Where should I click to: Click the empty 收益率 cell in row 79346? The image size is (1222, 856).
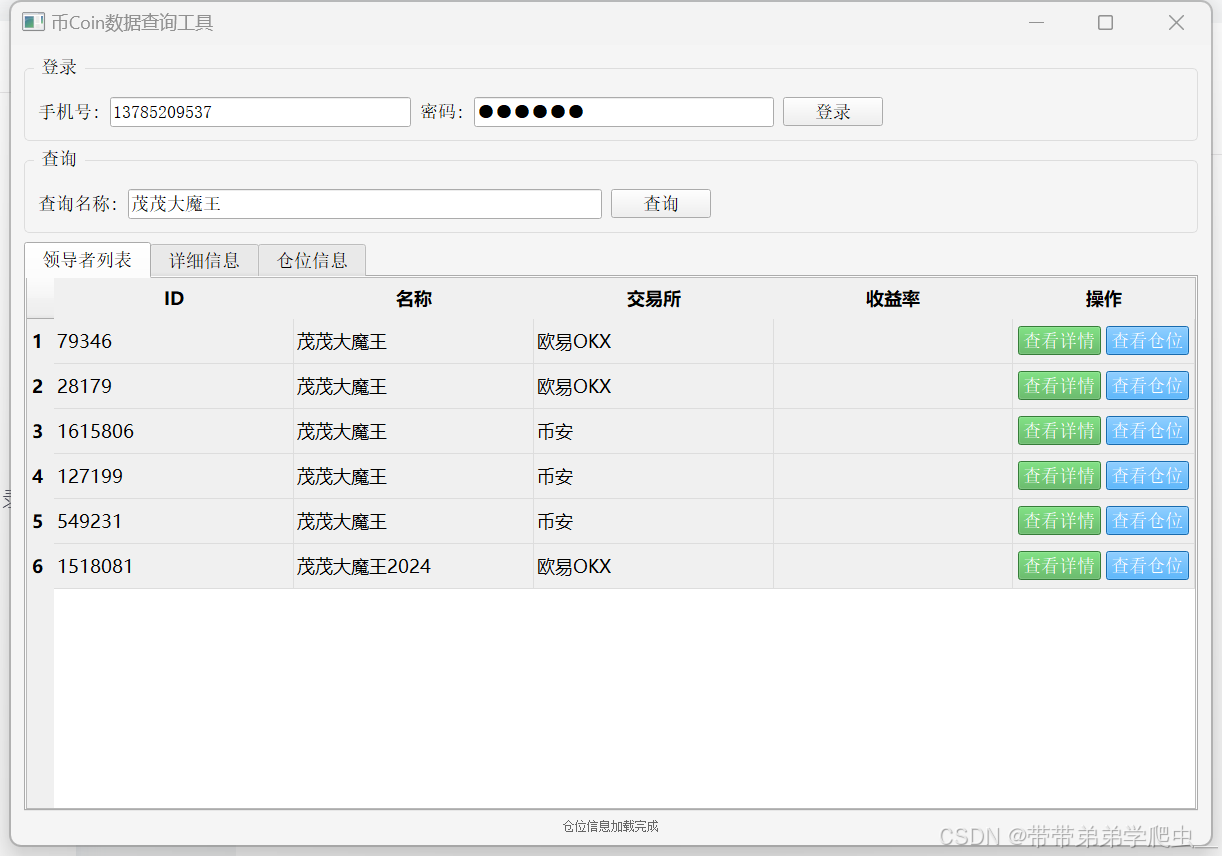[893, 342]
